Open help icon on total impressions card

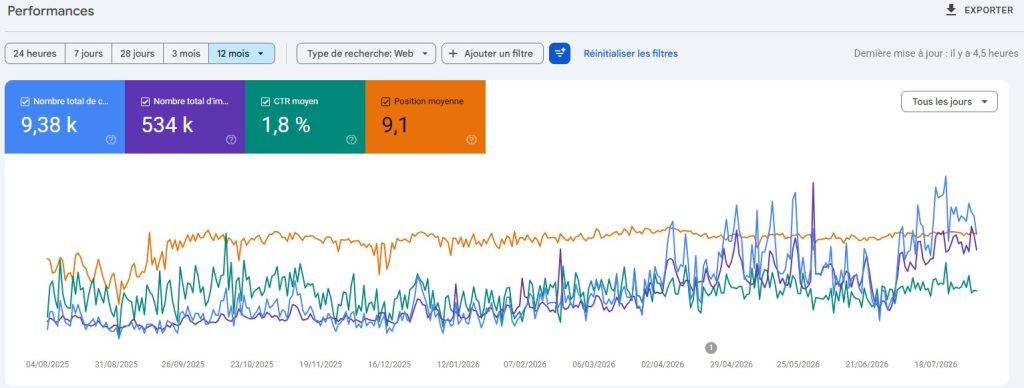point(231,139)
